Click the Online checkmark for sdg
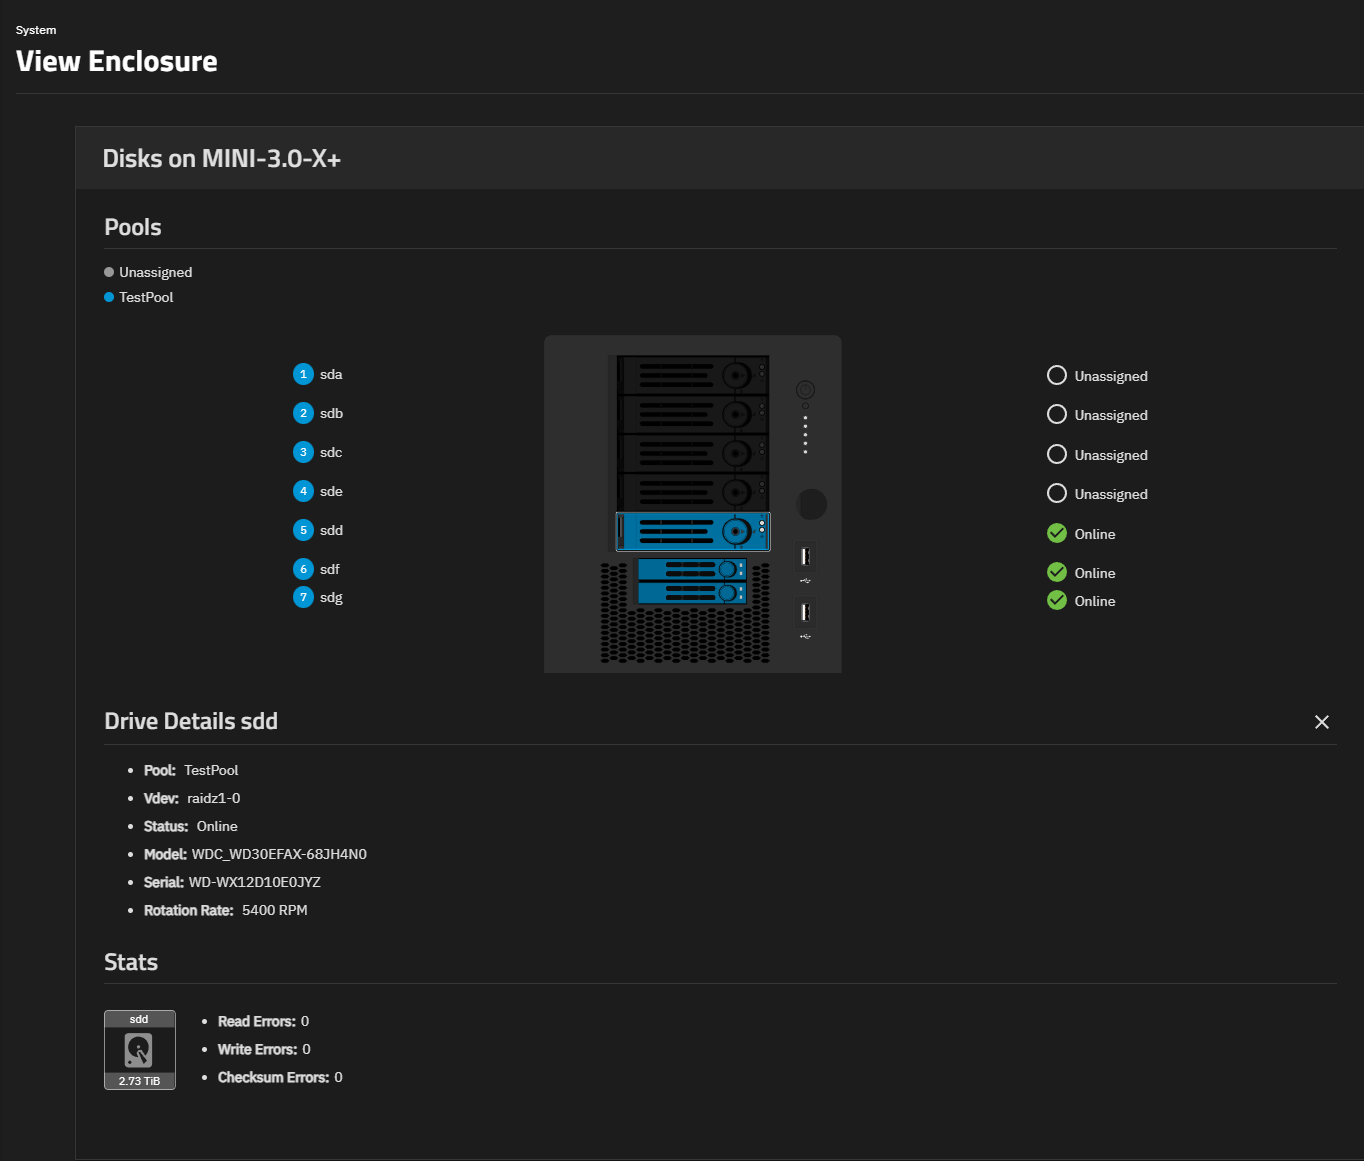1364x1161 pixels. point(1056,600)
